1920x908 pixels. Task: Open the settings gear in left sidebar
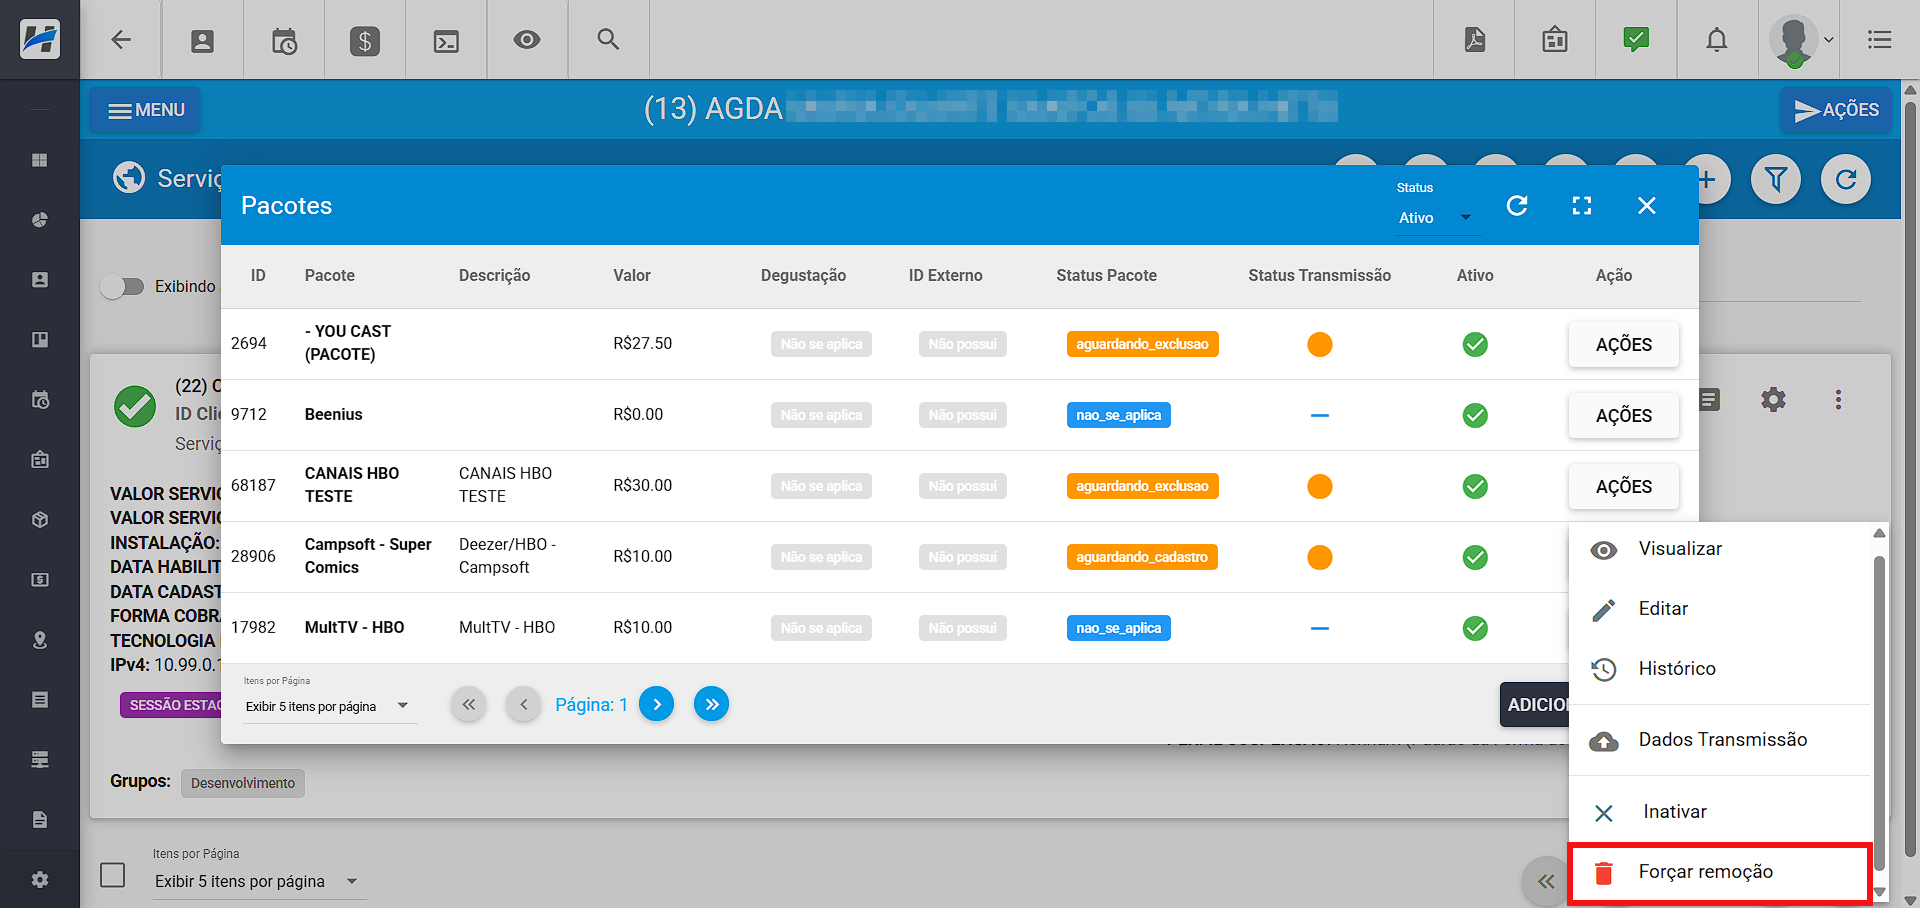point(40,880)
